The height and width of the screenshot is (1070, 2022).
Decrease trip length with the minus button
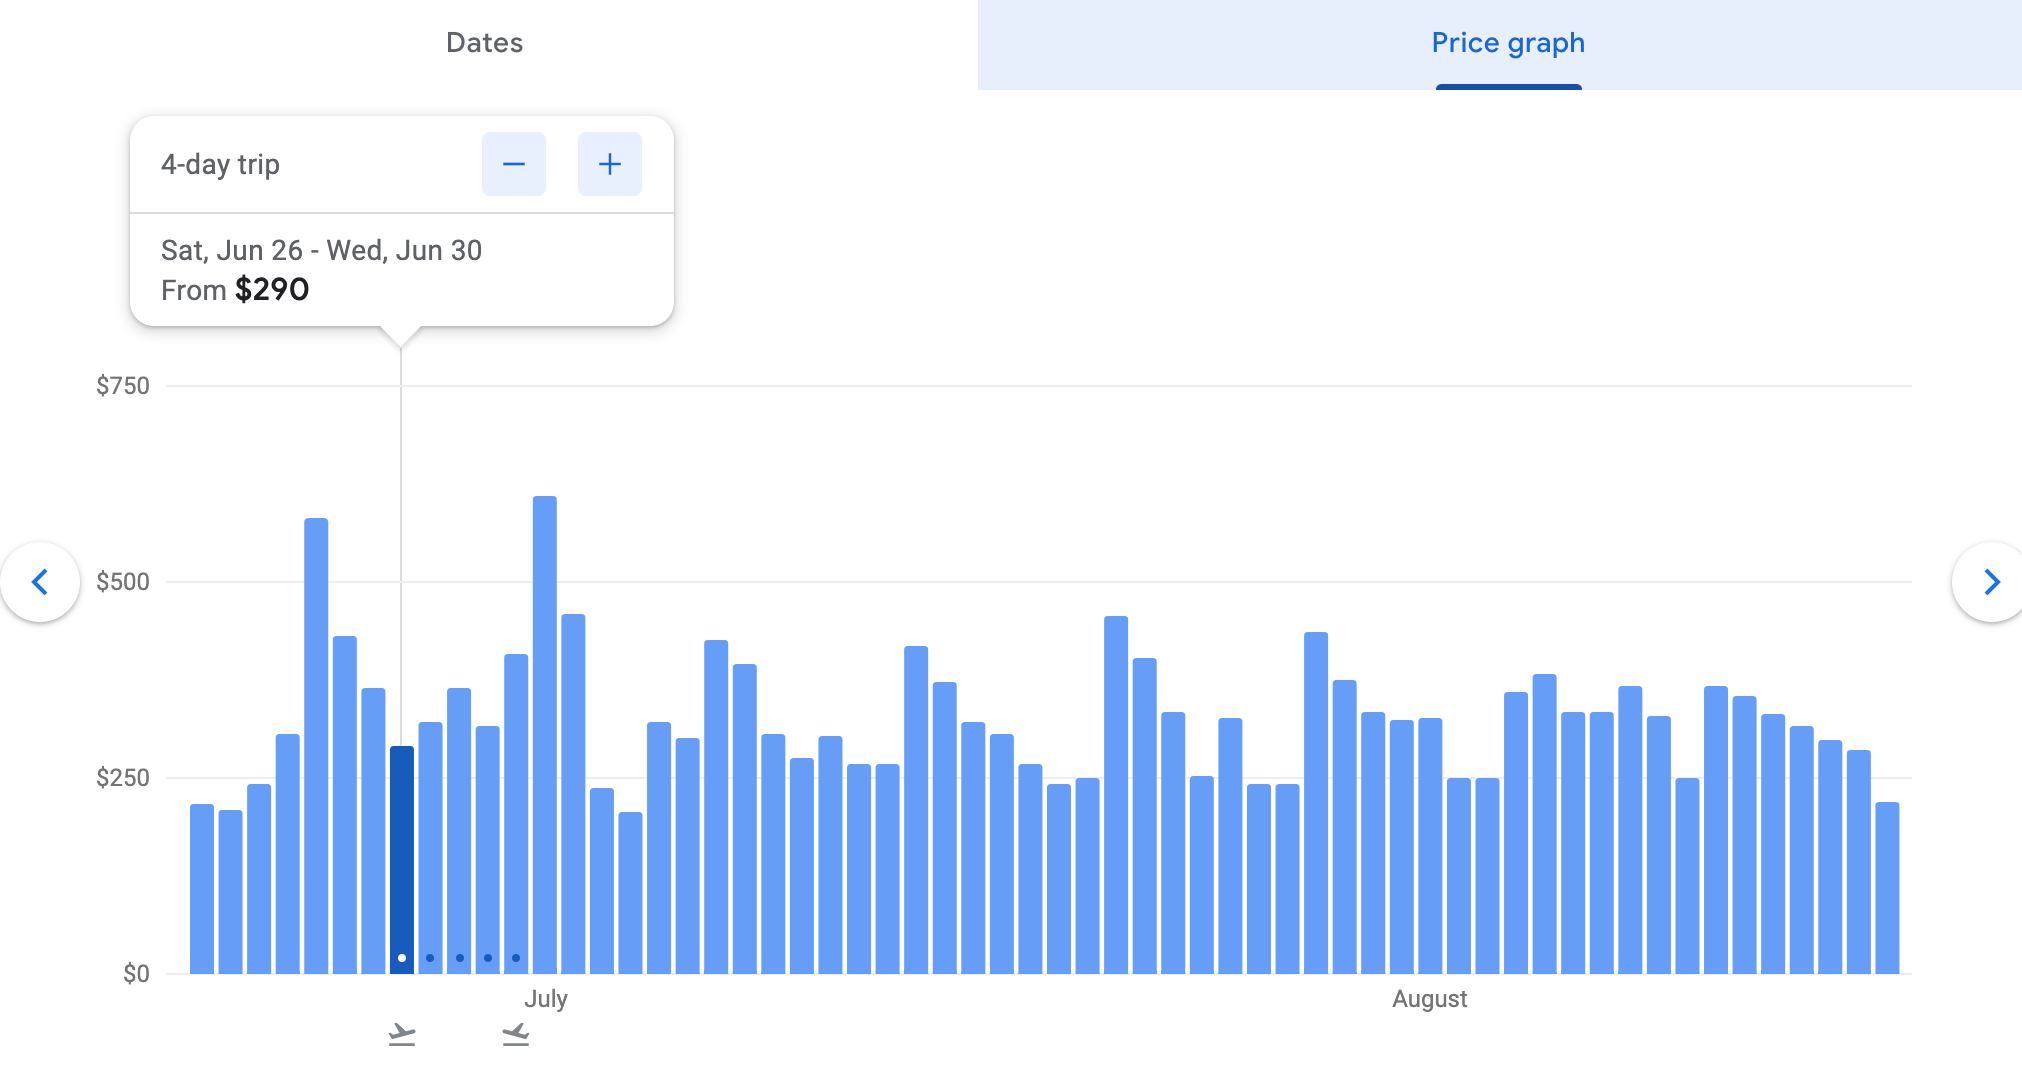click(x=513, y=164)
